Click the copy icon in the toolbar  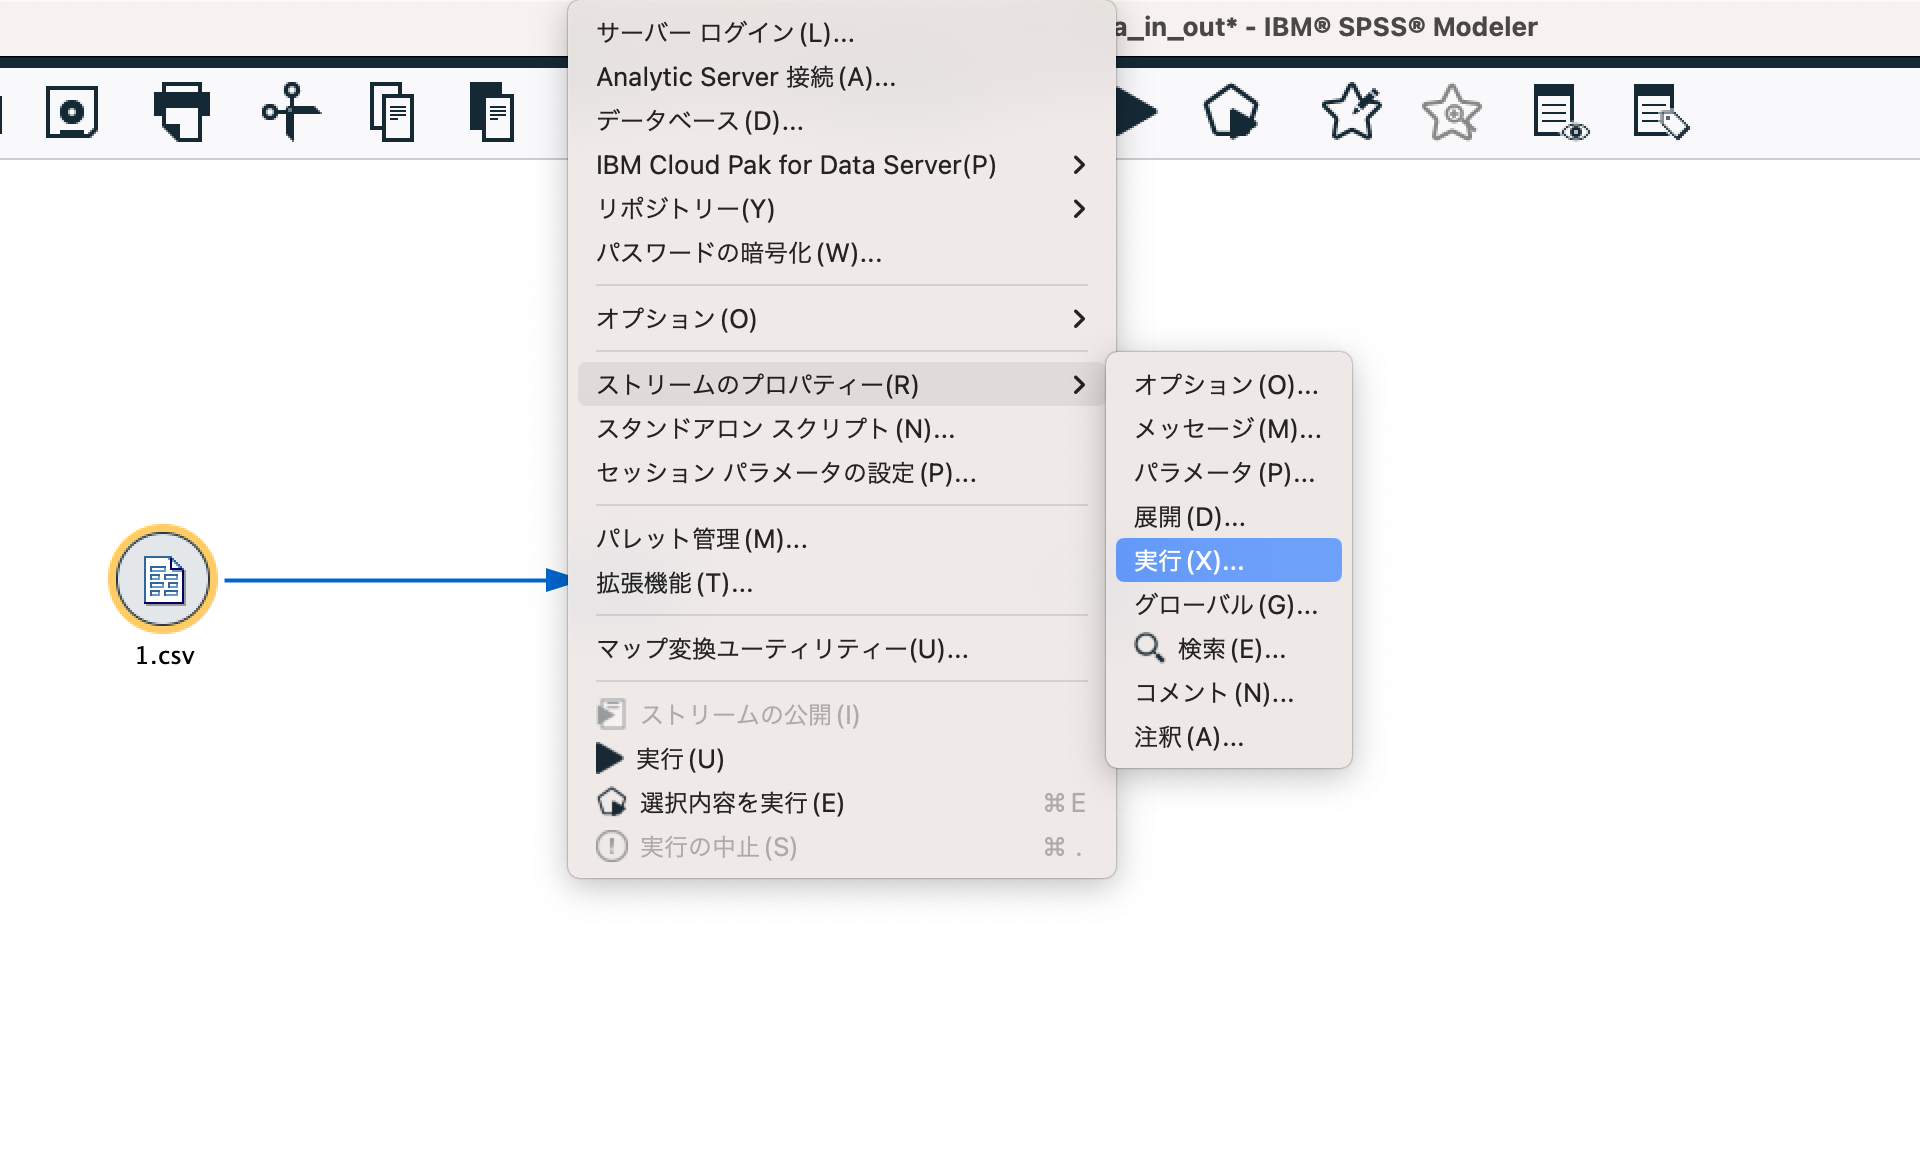click(393, 112)
